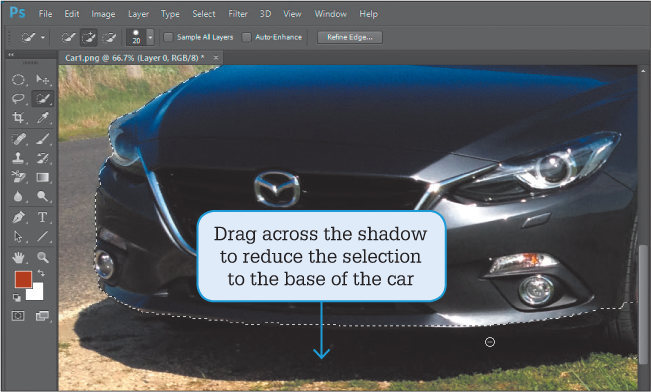651x392 pixels.
Task: Open the brush size picker dropdown arrow
Action: point(150,37)
